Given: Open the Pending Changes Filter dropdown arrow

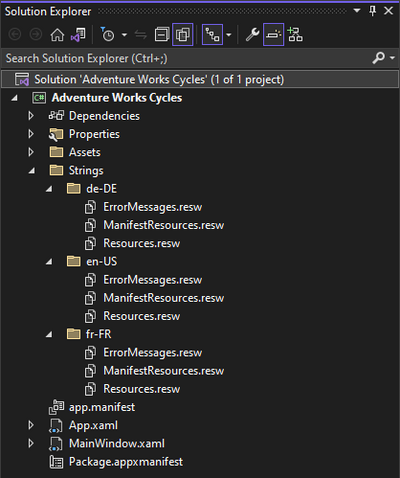Looking at the screenshot, I should tap(124, 34).
